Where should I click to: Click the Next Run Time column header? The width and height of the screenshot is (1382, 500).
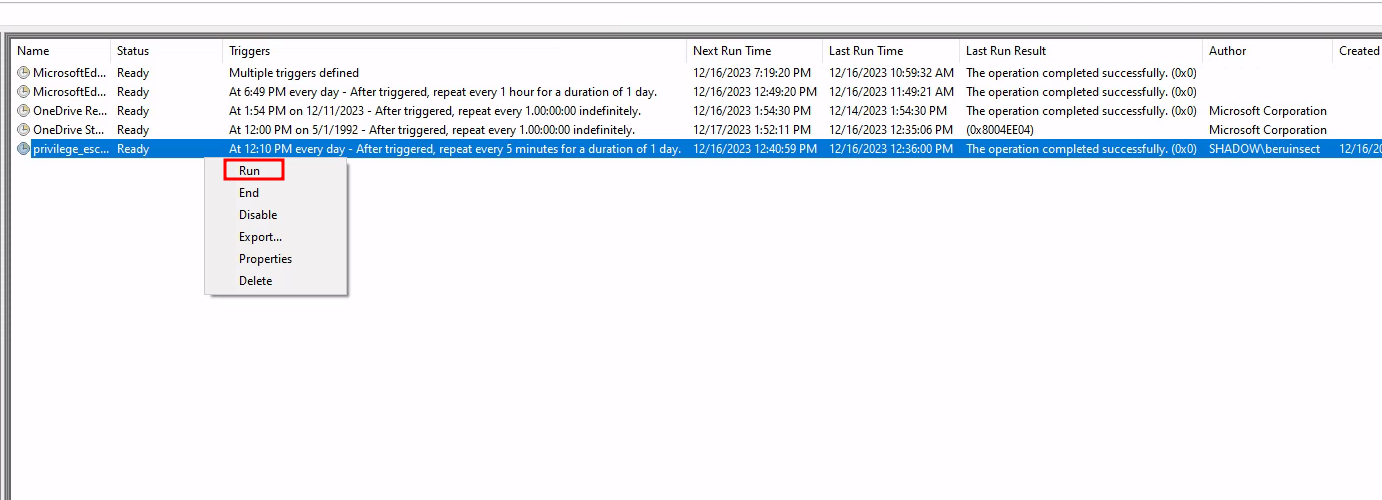click(732, 51)
